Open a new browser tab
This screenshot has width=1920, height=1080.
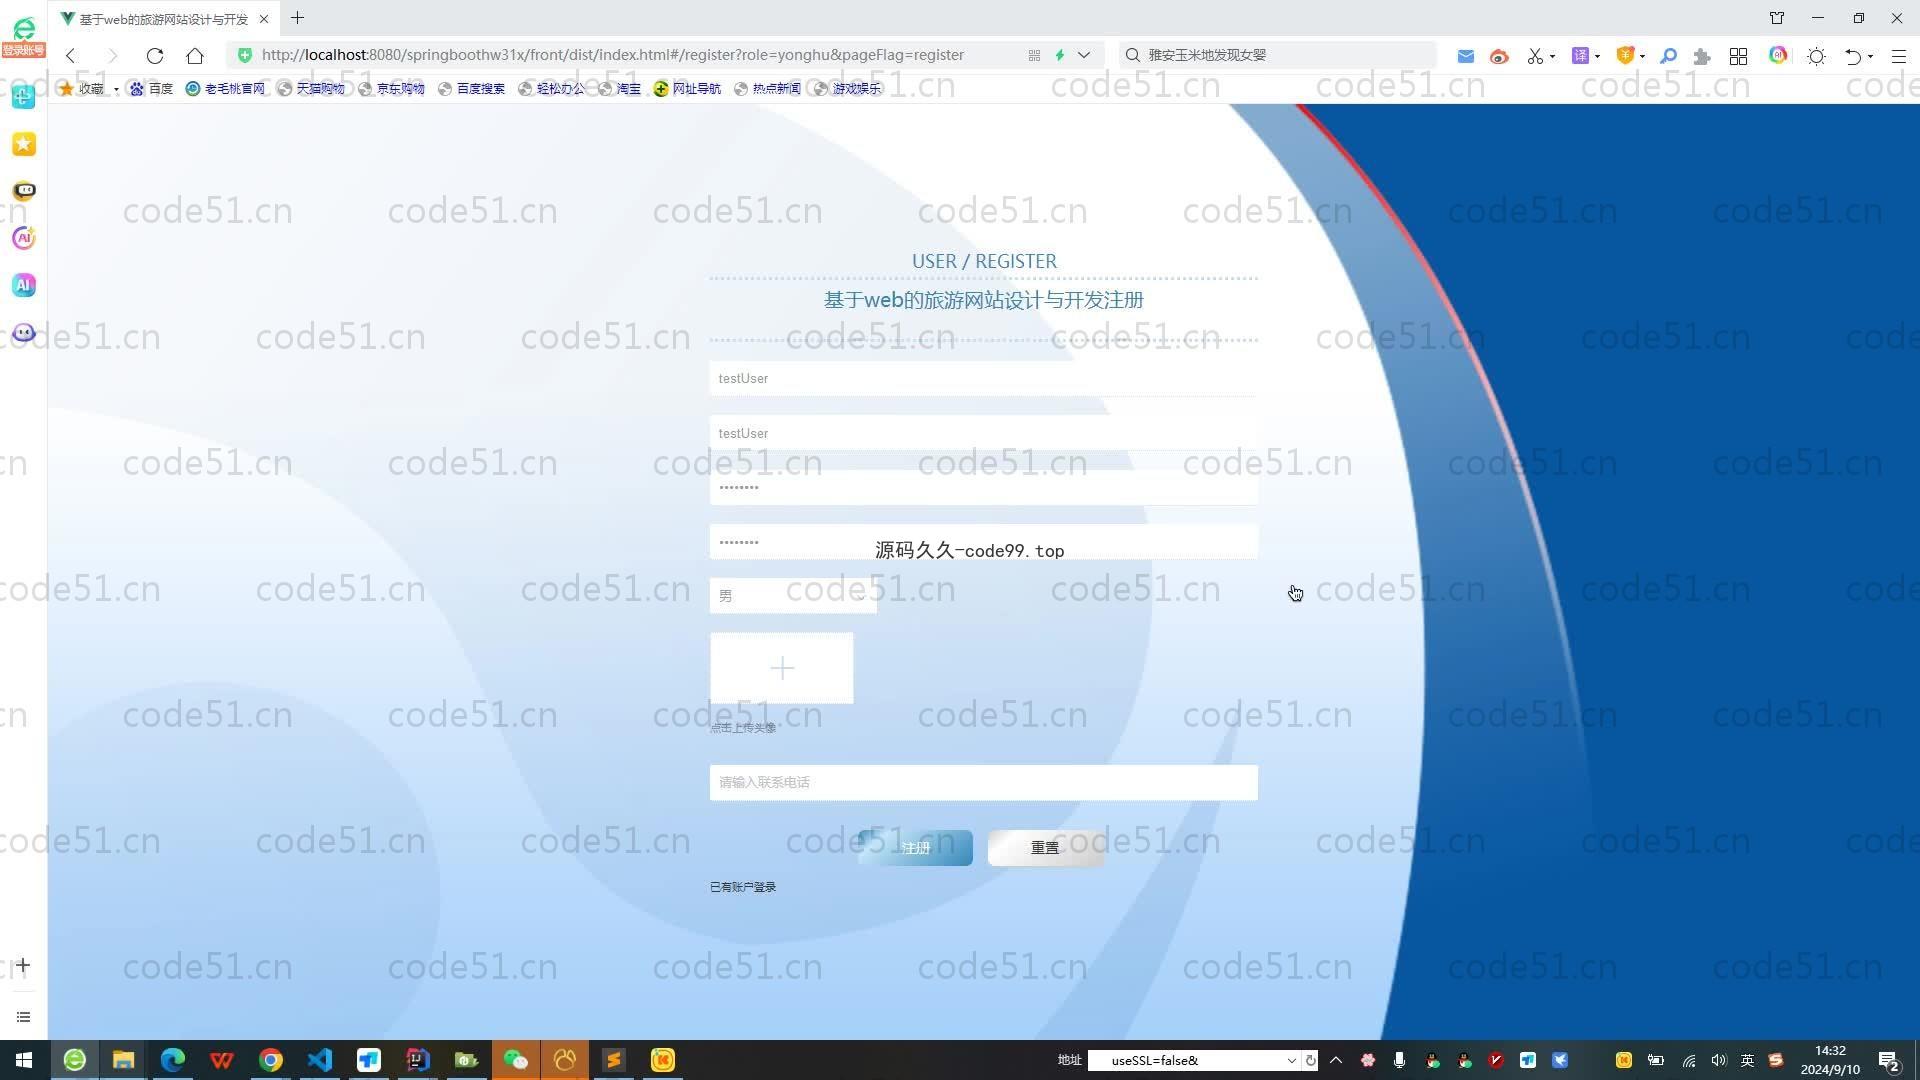tap(297, 18)
